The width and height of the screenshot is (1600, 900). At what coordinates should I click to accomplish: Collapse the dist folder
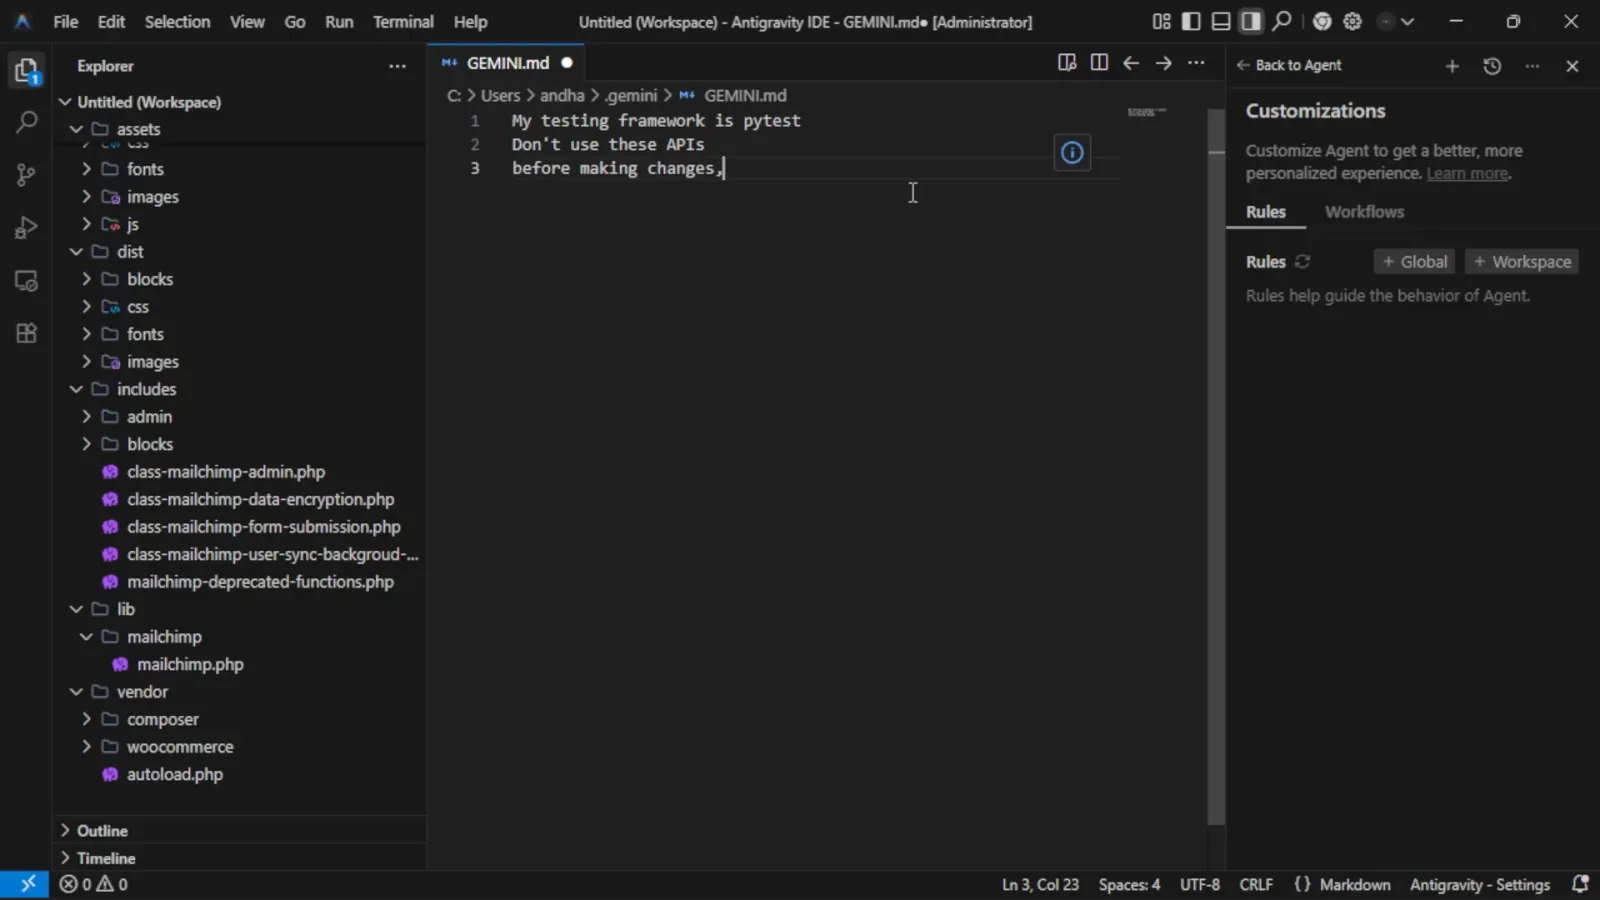[x=76, y=252]
